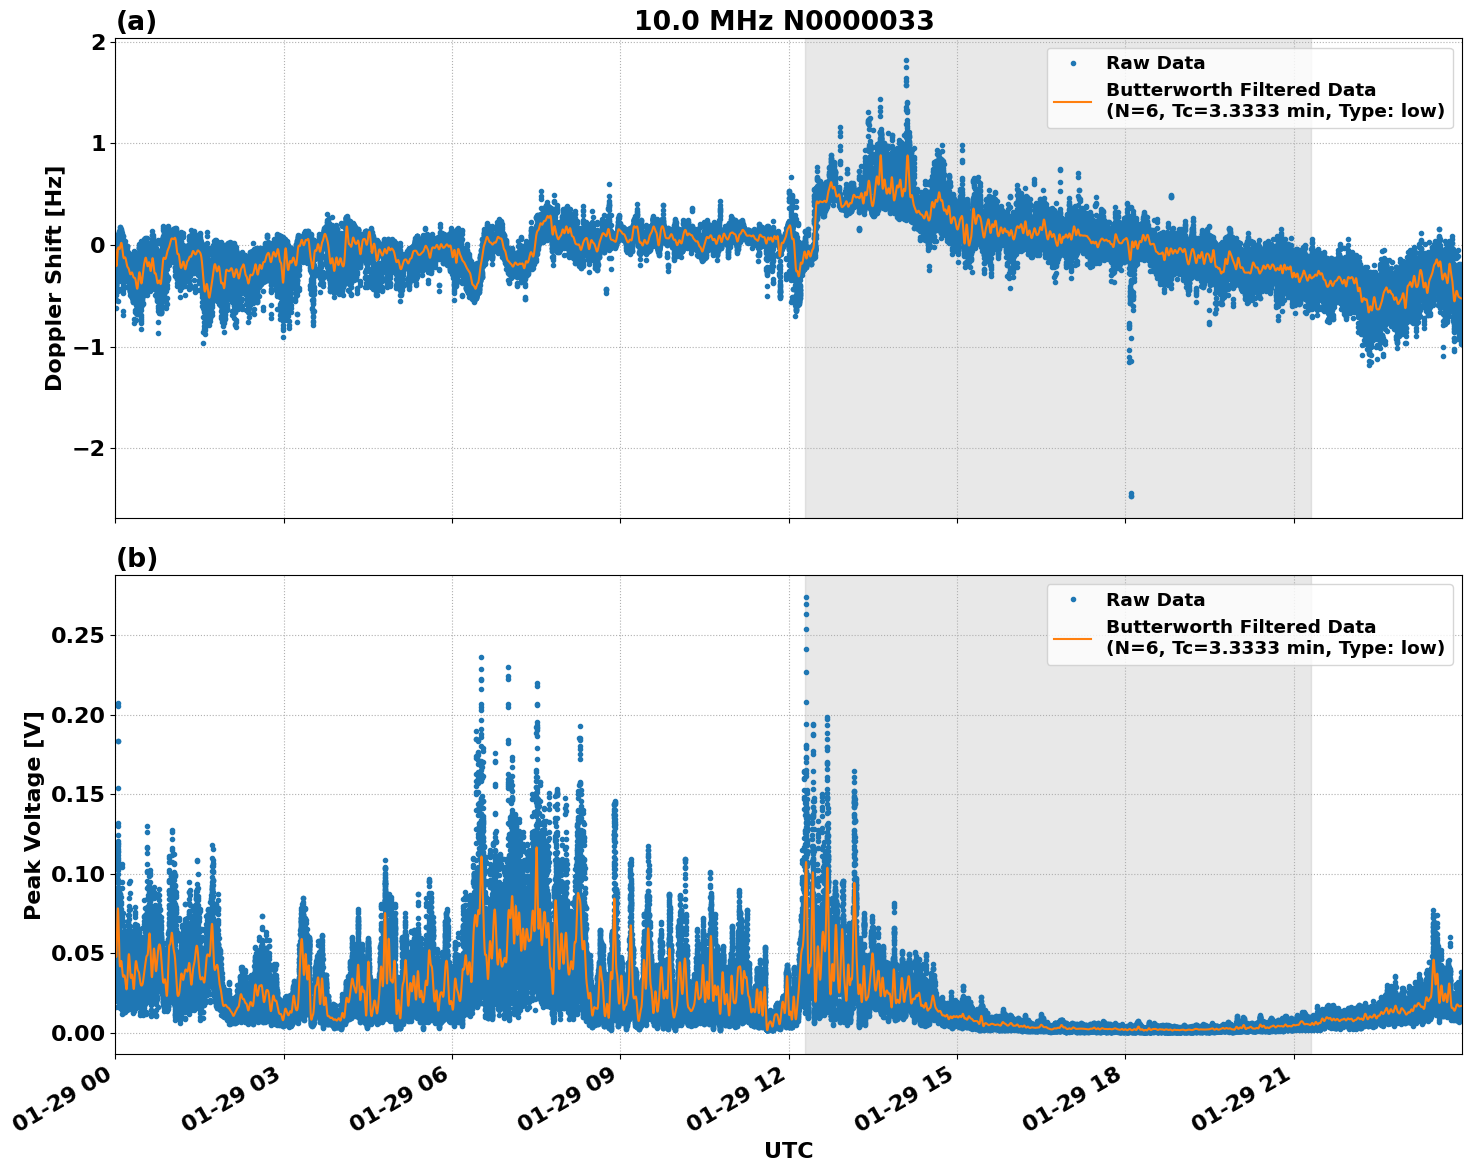Click the blue Raw Data marker in panel (b) legend
Screen dimensions: 1472x1172
1074,599
